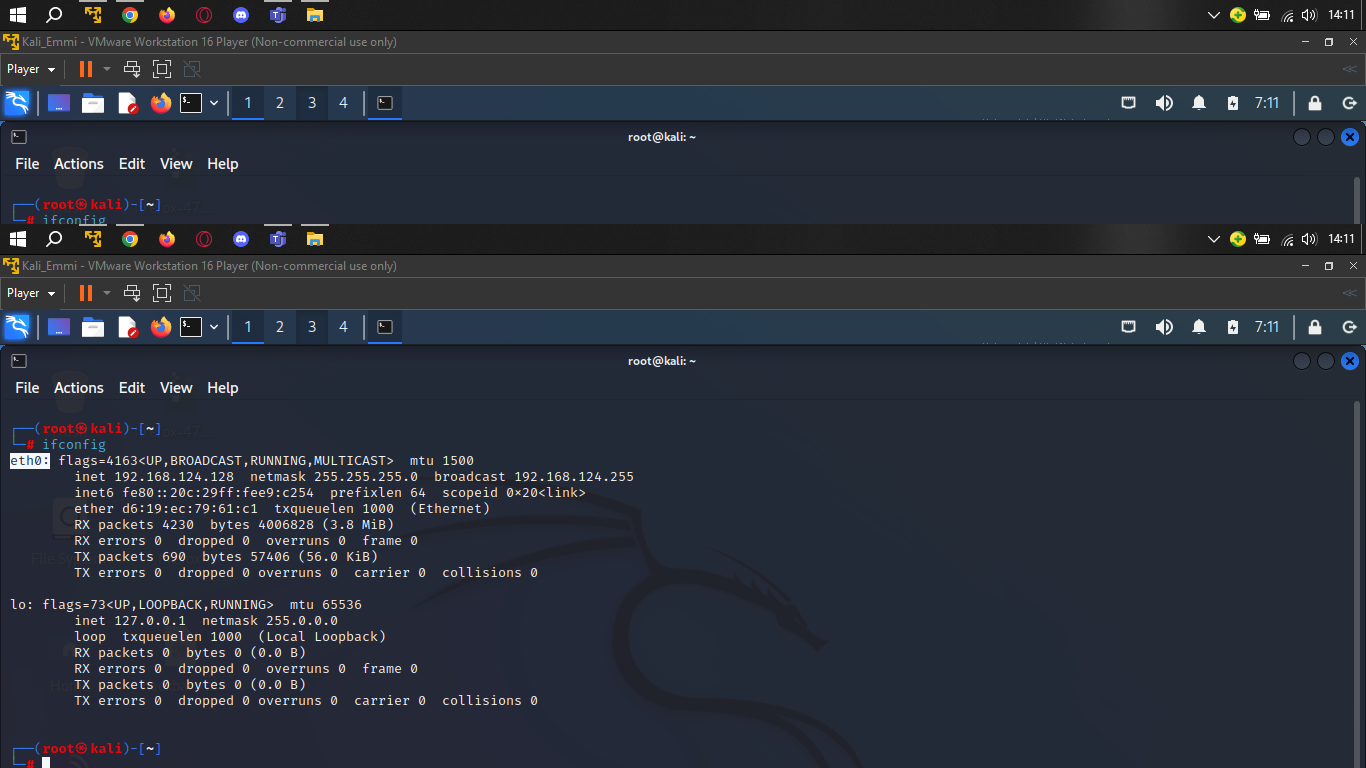Click the highlighted eth0: interface label
This screenshot has height=768, width=1366.
(30, 461)
